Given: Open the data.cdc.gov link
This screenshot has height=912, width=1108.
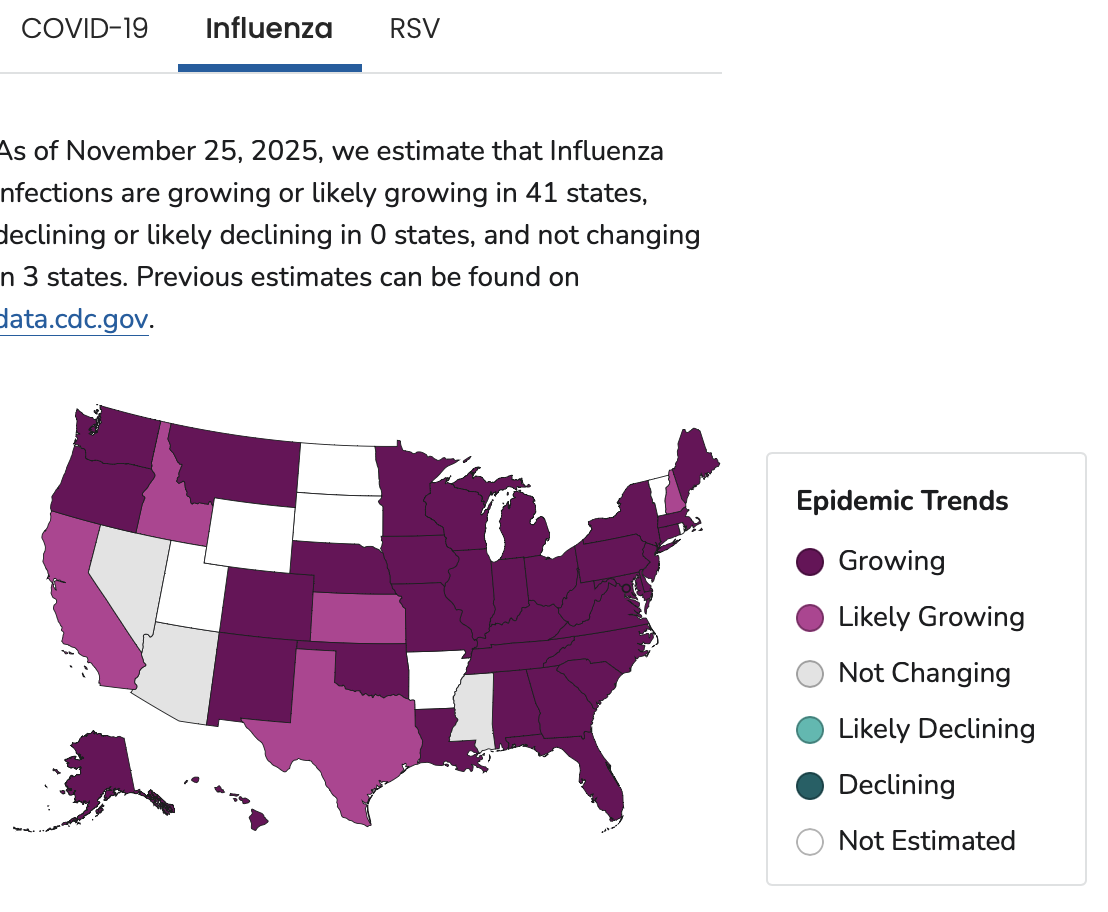Looking at the screenshot, I should point(74,320).
